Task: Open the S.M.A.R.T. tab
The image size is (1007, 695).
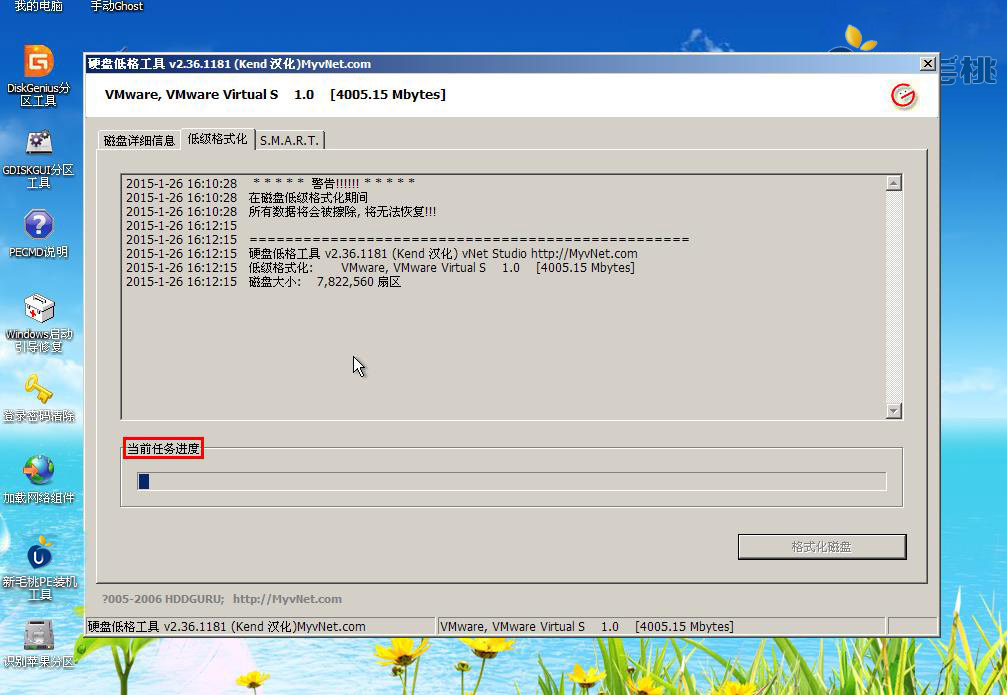Action: pos(290,140)
